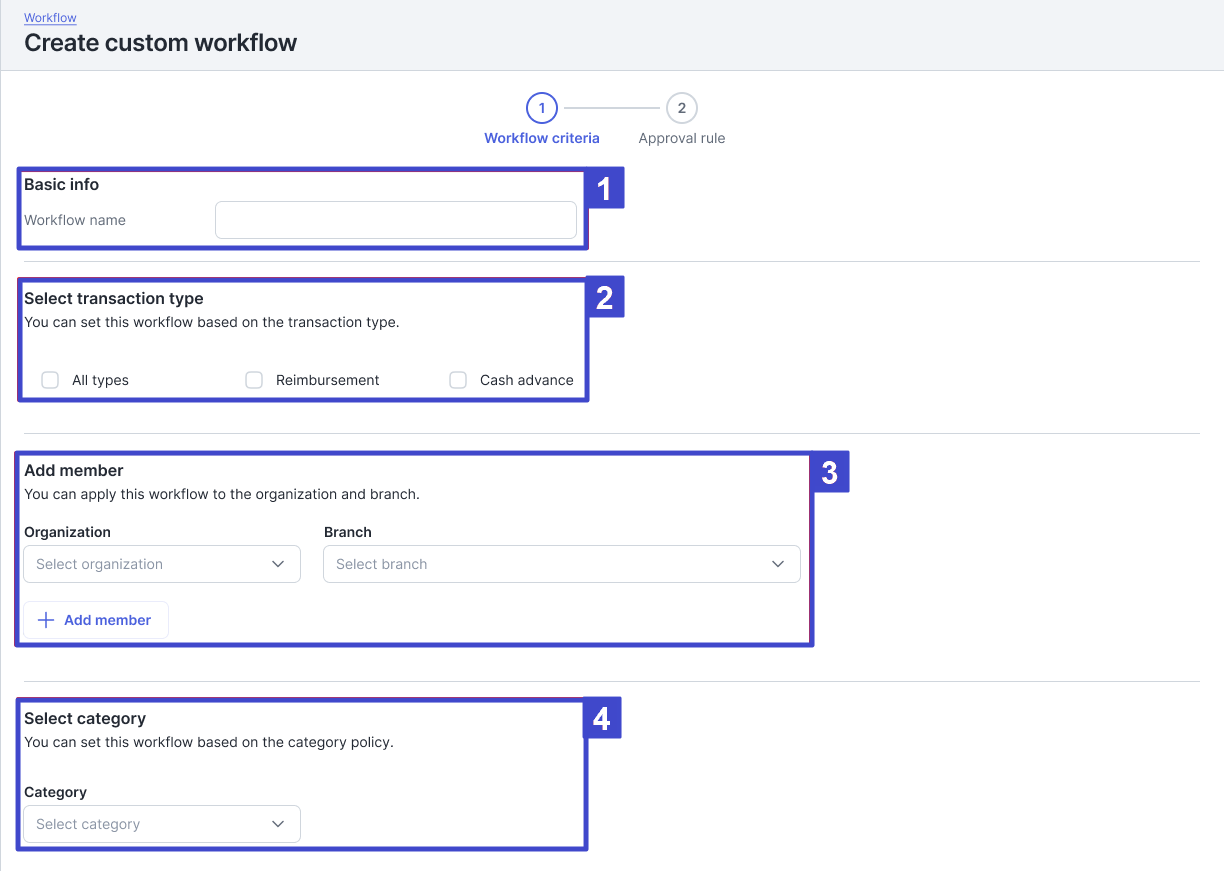This screenshot has width=1224, height=871.
Task: Click the Workflow name text field
Action: click(x=395, y=220)
